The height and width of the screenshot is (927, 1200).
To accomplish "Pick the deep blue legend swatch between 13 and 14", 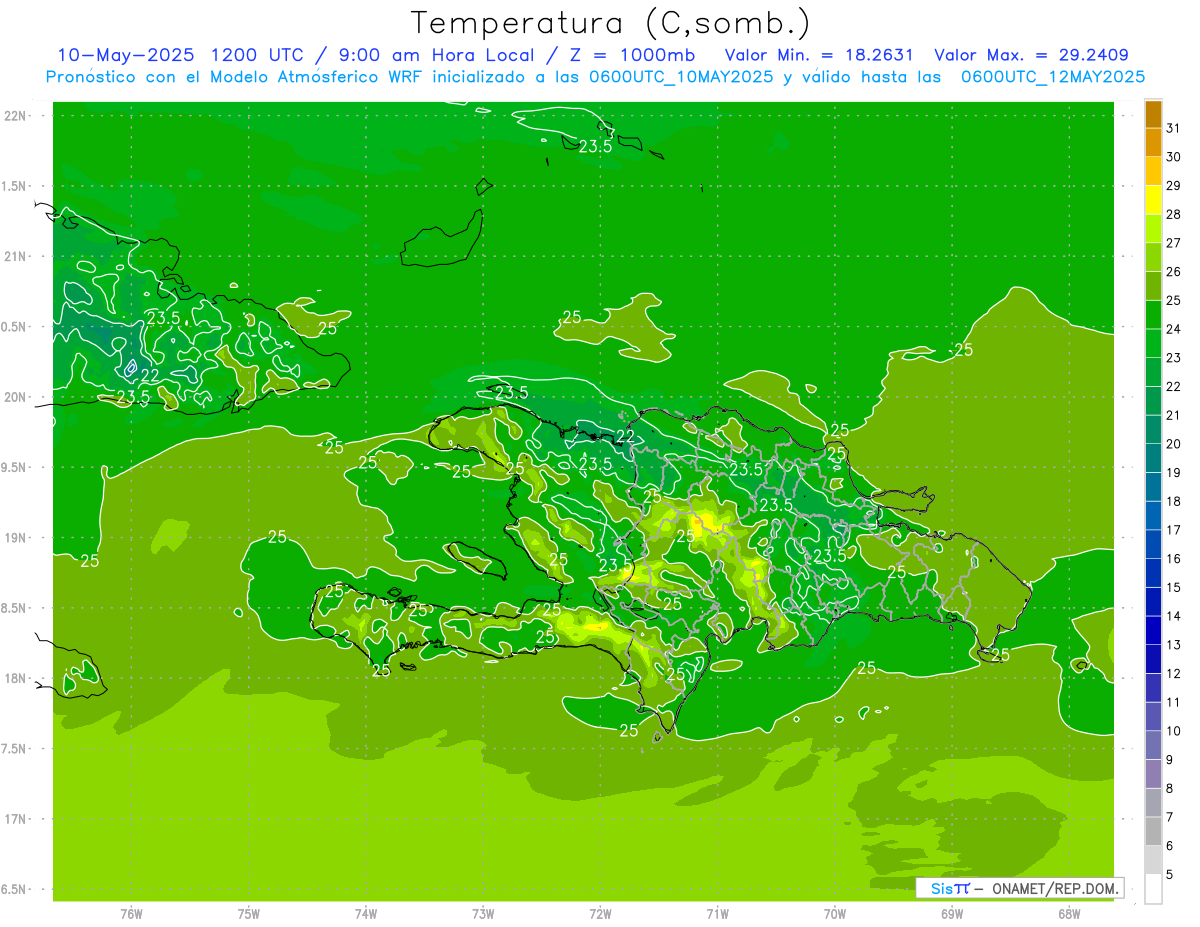I will (x=1153, y=630).
